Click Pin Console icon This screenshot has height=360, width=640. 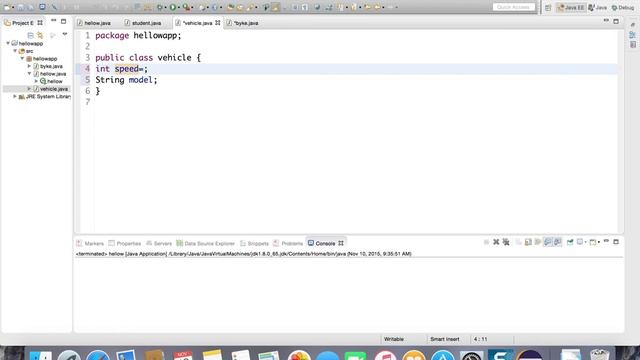[570, 242]
